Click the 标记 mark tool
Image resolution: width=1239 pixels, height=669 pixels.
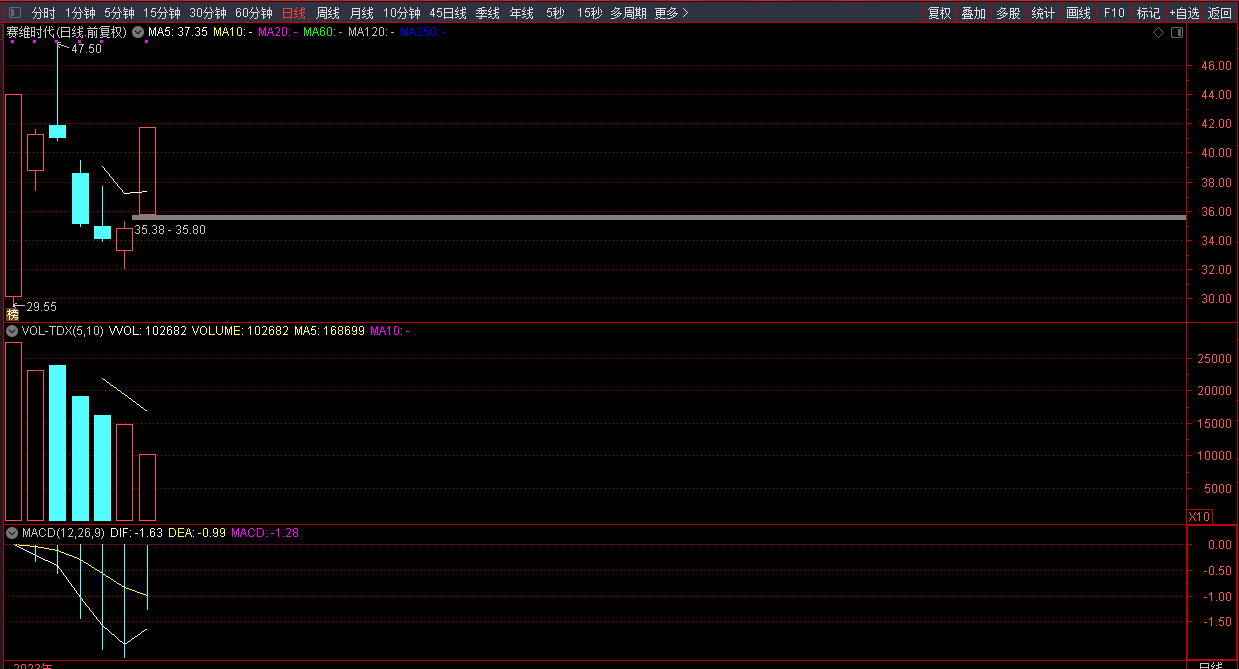pyautogui.click(x=1148, y=13)
